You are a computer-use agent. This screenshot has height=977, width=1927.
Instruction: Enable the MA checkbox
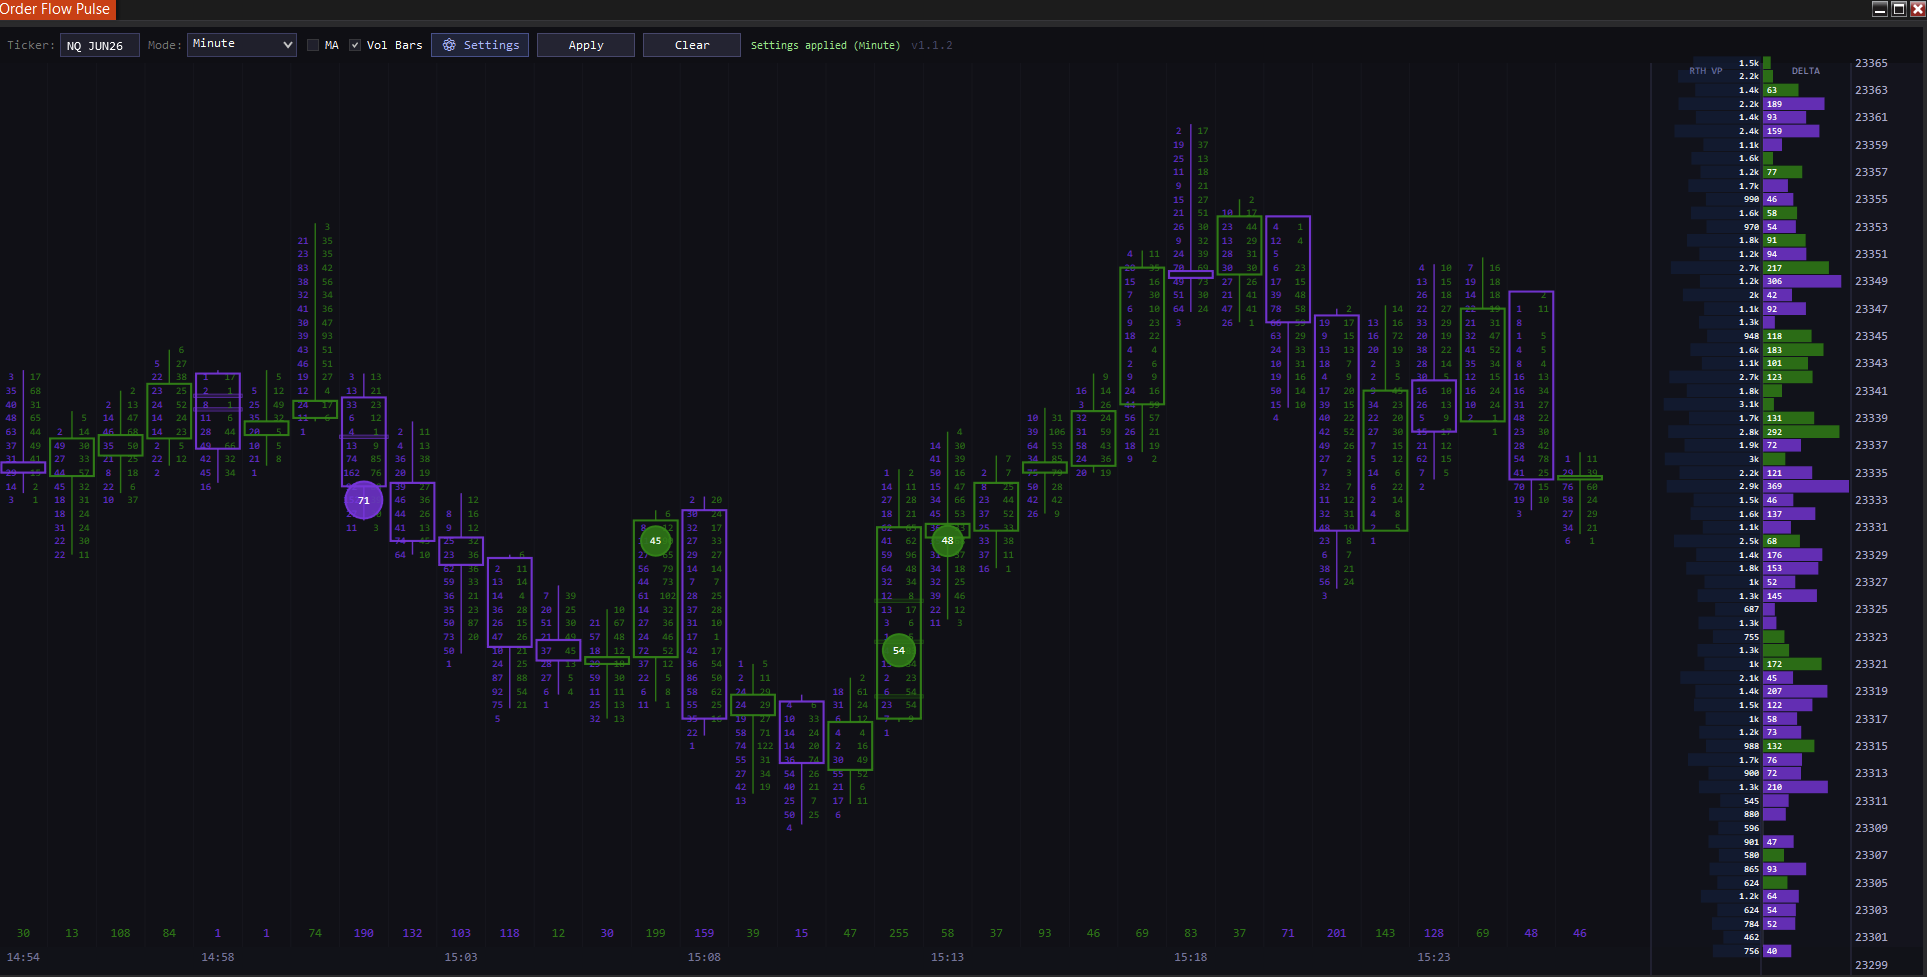pyautogui.click(x=313, y=45)
